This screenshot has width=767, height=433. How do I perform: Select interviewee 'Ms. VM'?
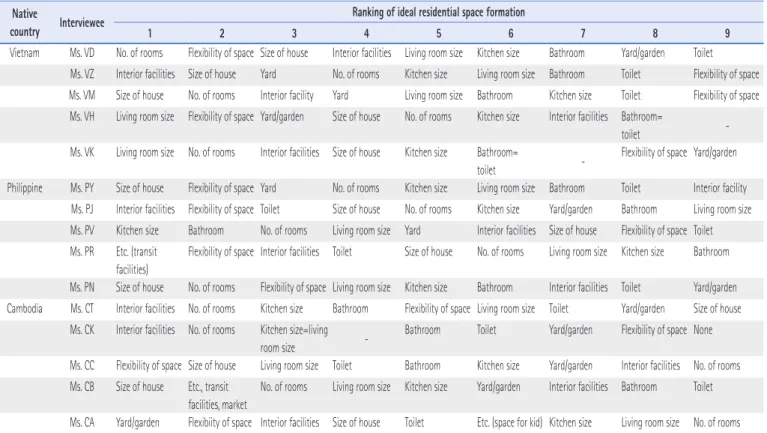[x=82, y=95]
